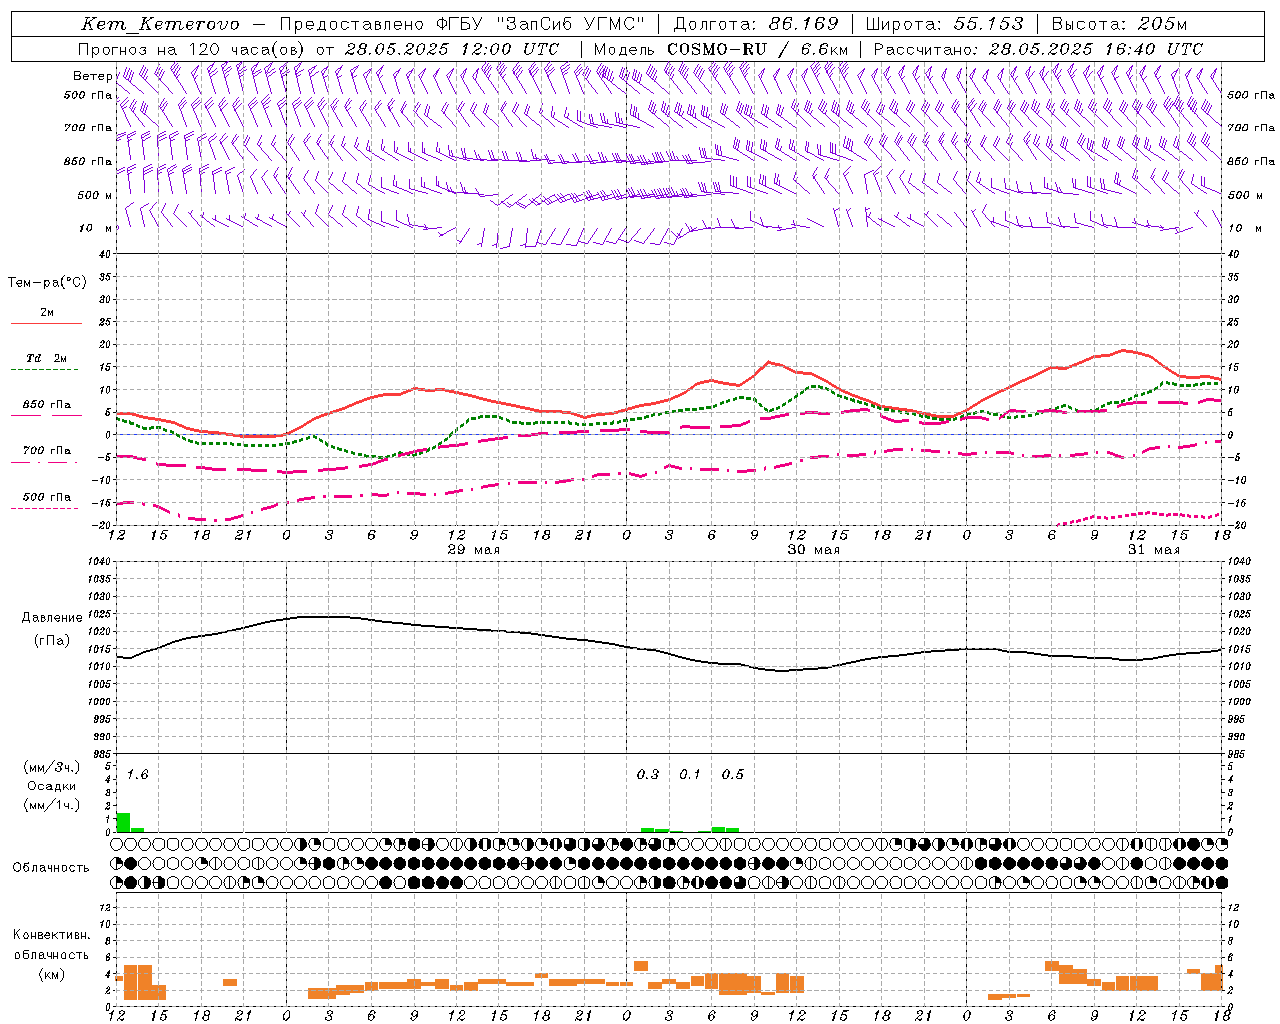
Task: Click the Облачность cloud cover label
Action: (51, 867)
